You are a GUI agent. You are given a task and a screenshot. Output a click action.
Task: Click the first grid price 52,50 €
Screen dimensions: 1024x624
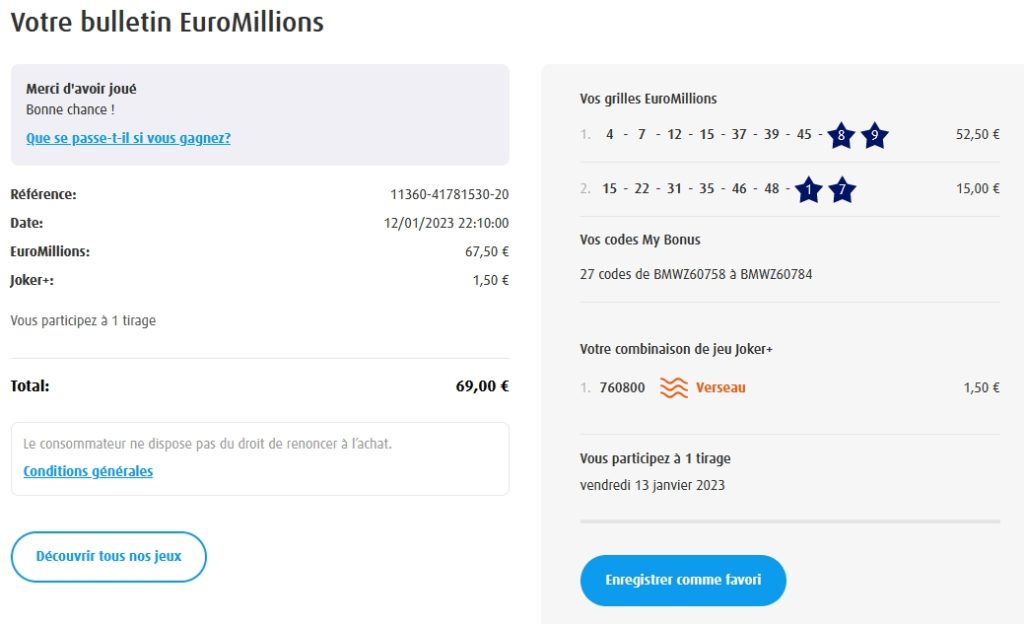coord(977,135)
